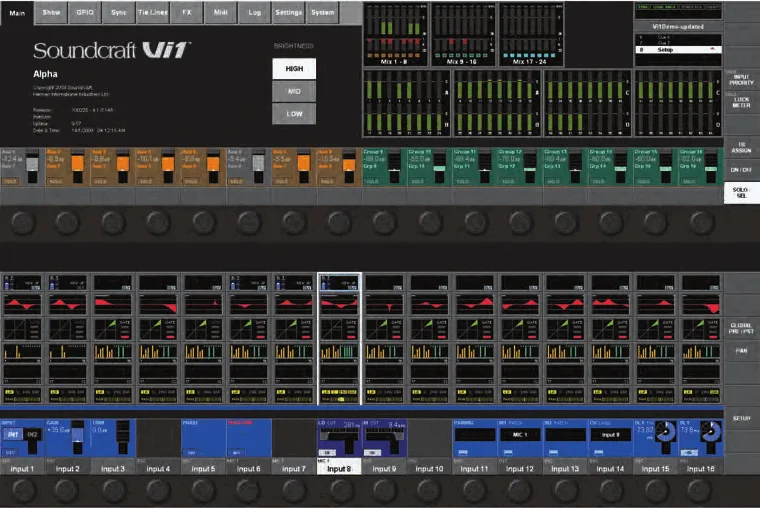760x508 pixels.
Task: Click the encoder knob under the Grp 9 strip
Action: [x=384, y=222]
